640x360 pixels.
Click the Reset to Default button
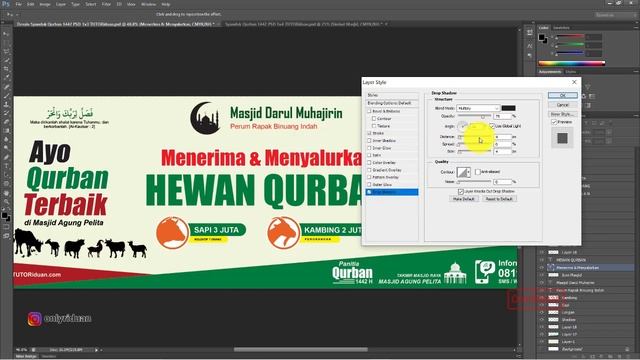pos(499,199)
